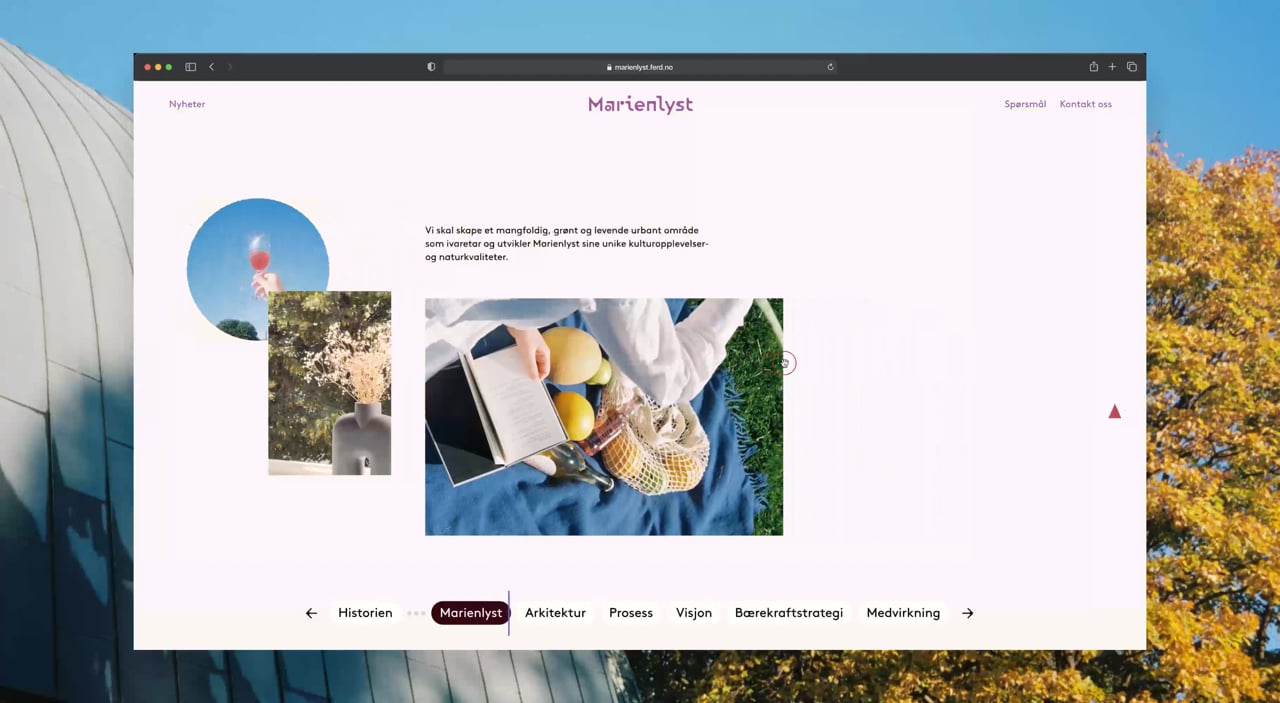Switch to the Arkitektur tab
Image resolution: width=1280 pixels, height=703 pixels.
555,613
